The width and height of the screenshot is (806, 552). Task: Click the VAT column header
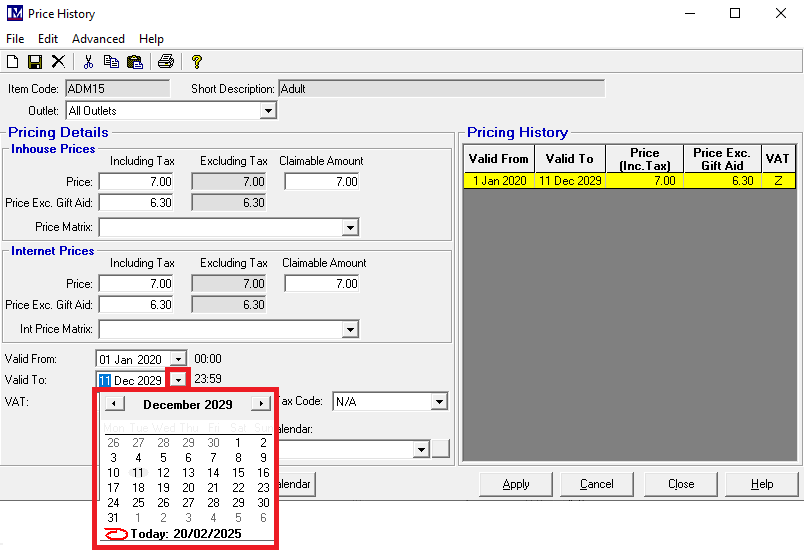778,159
